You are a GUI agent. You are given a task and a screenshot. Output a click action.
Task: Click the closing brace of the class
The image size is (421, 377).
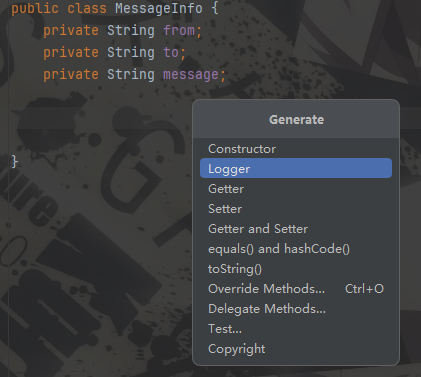pyautogui.click(x=14, y=162)
